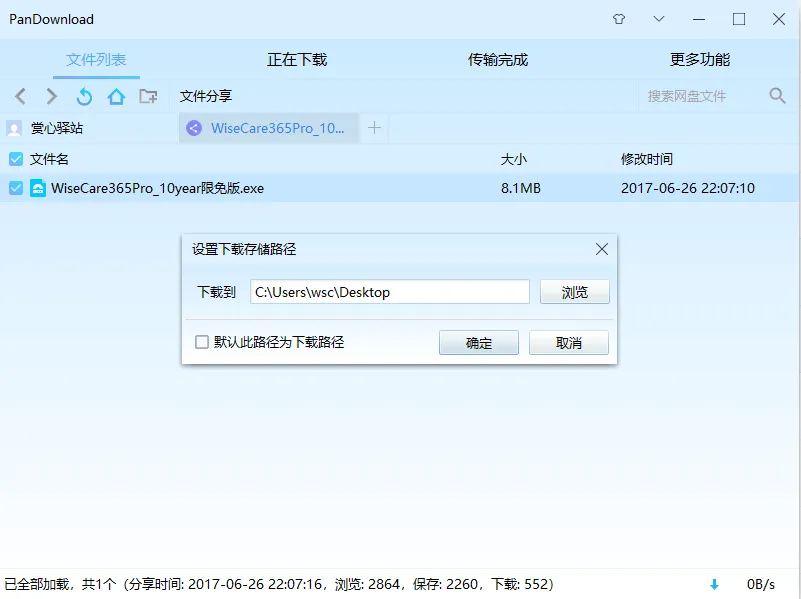This screenshot has height=599, width=801.
Task: Cancel with the 取消 button
Action: [x=569, y=342]
